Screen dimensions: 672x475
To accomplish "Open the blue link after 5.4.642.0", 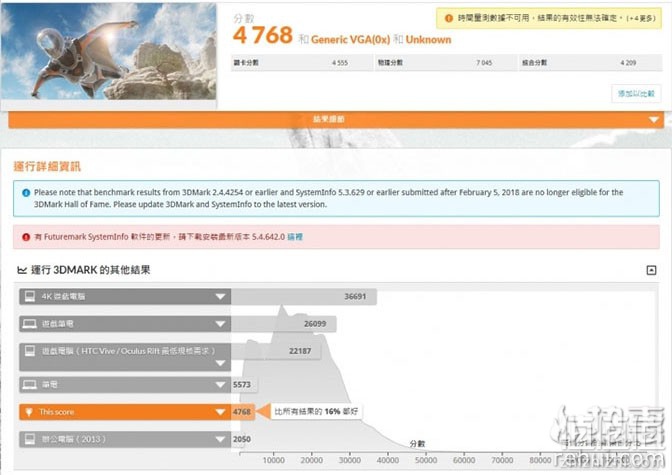I will pyautogui.click(x=295, y=237).
